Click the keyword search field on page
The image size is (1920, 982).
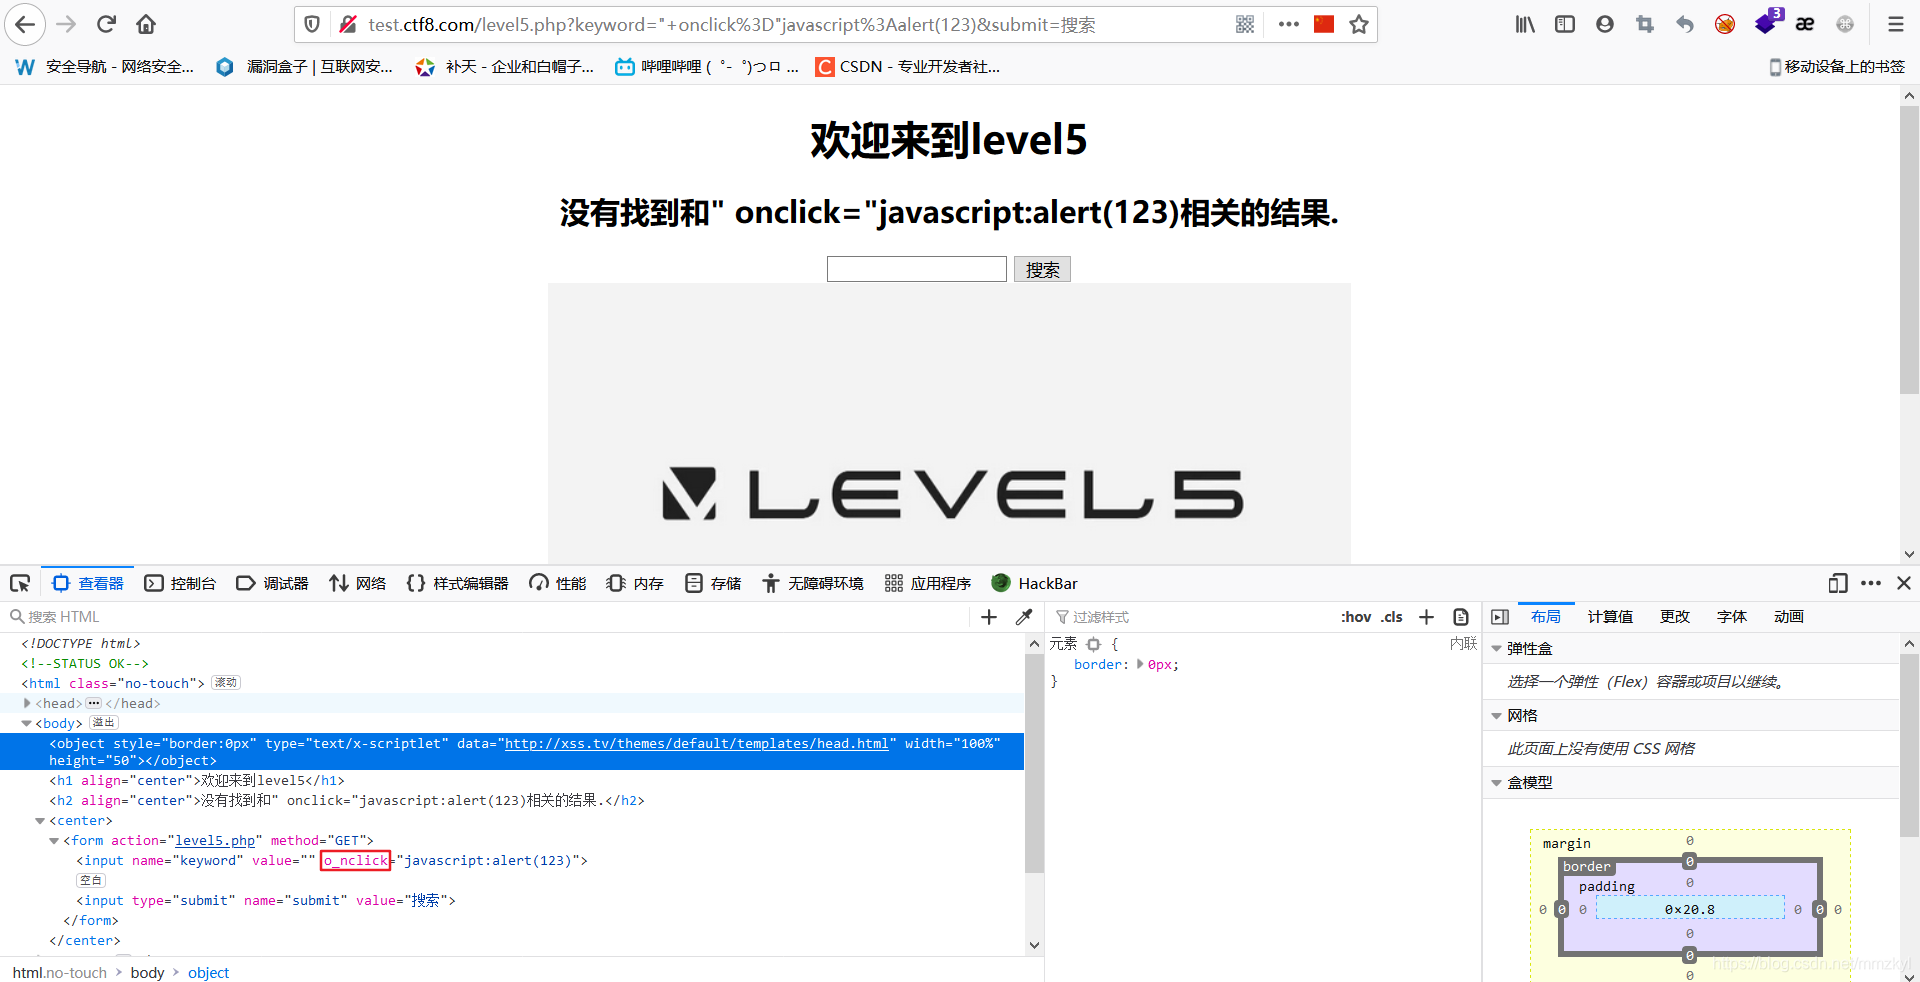point(917,269)
